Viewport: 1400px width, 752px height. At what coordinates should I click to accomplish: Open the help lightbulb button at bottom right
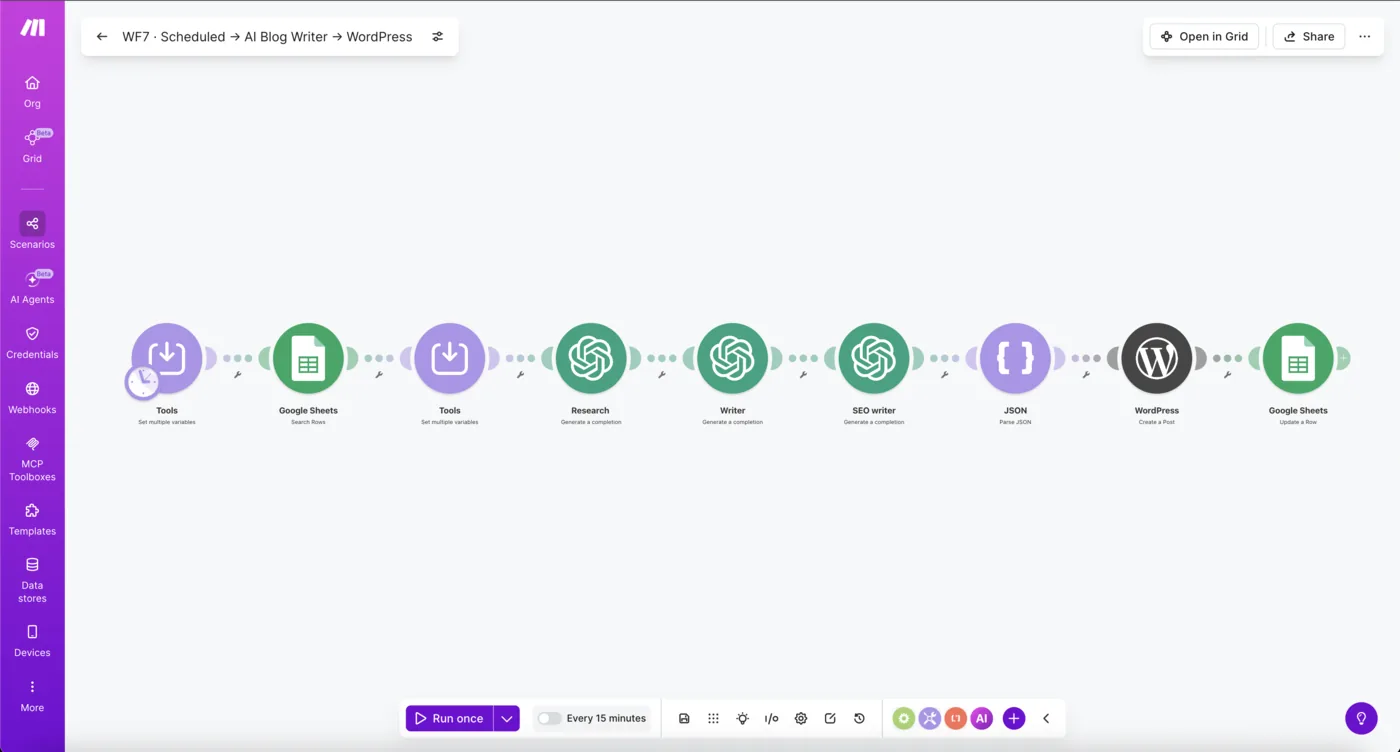coord(1361,718)
